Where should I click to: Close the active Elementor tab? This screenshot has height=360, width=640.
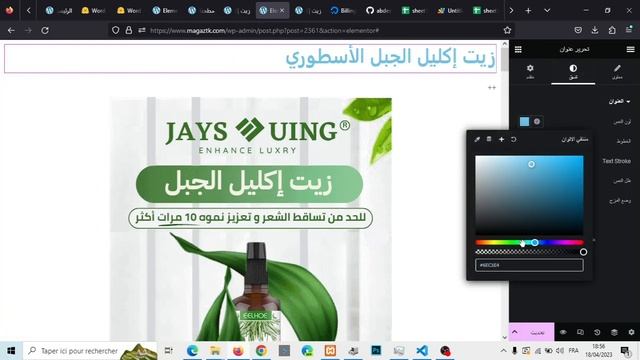tap(282, 11)
